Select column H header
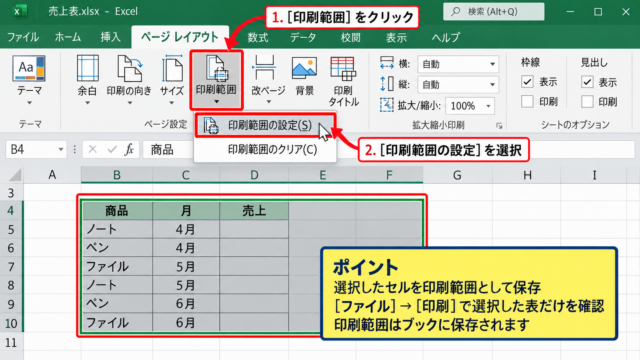The width and height of the screenshot is (640, 360). pyautogui.click(x=527, y=175)
